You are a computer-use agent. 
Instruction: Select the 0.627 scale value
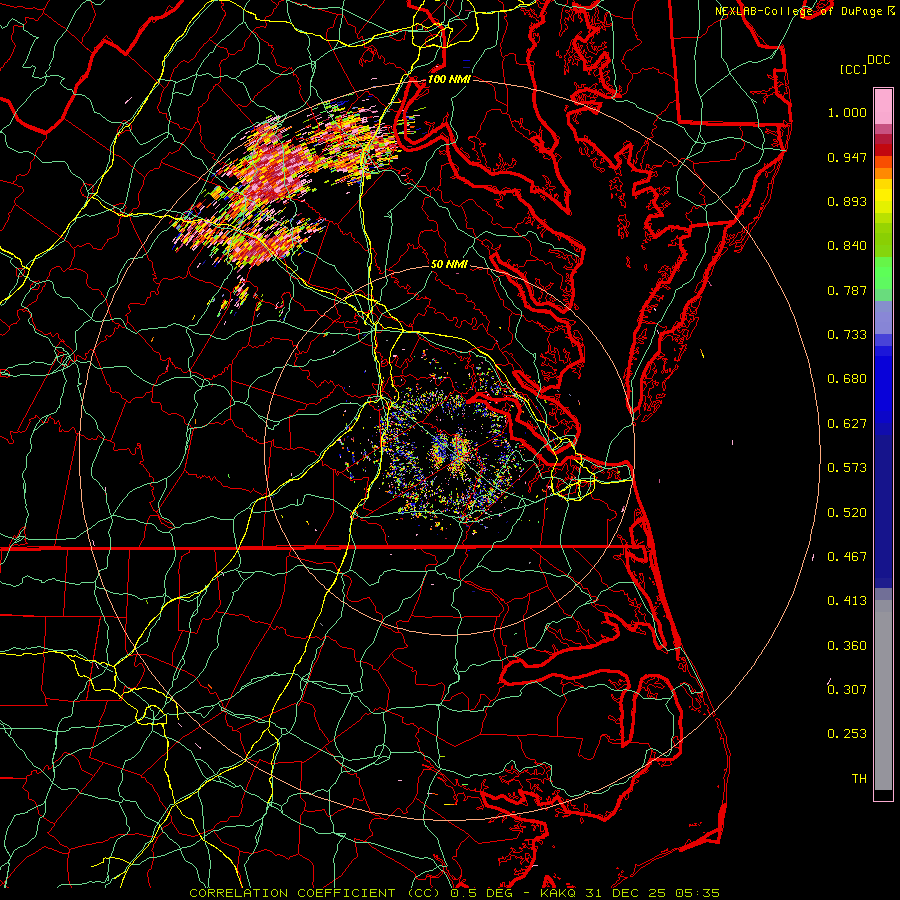847,424
